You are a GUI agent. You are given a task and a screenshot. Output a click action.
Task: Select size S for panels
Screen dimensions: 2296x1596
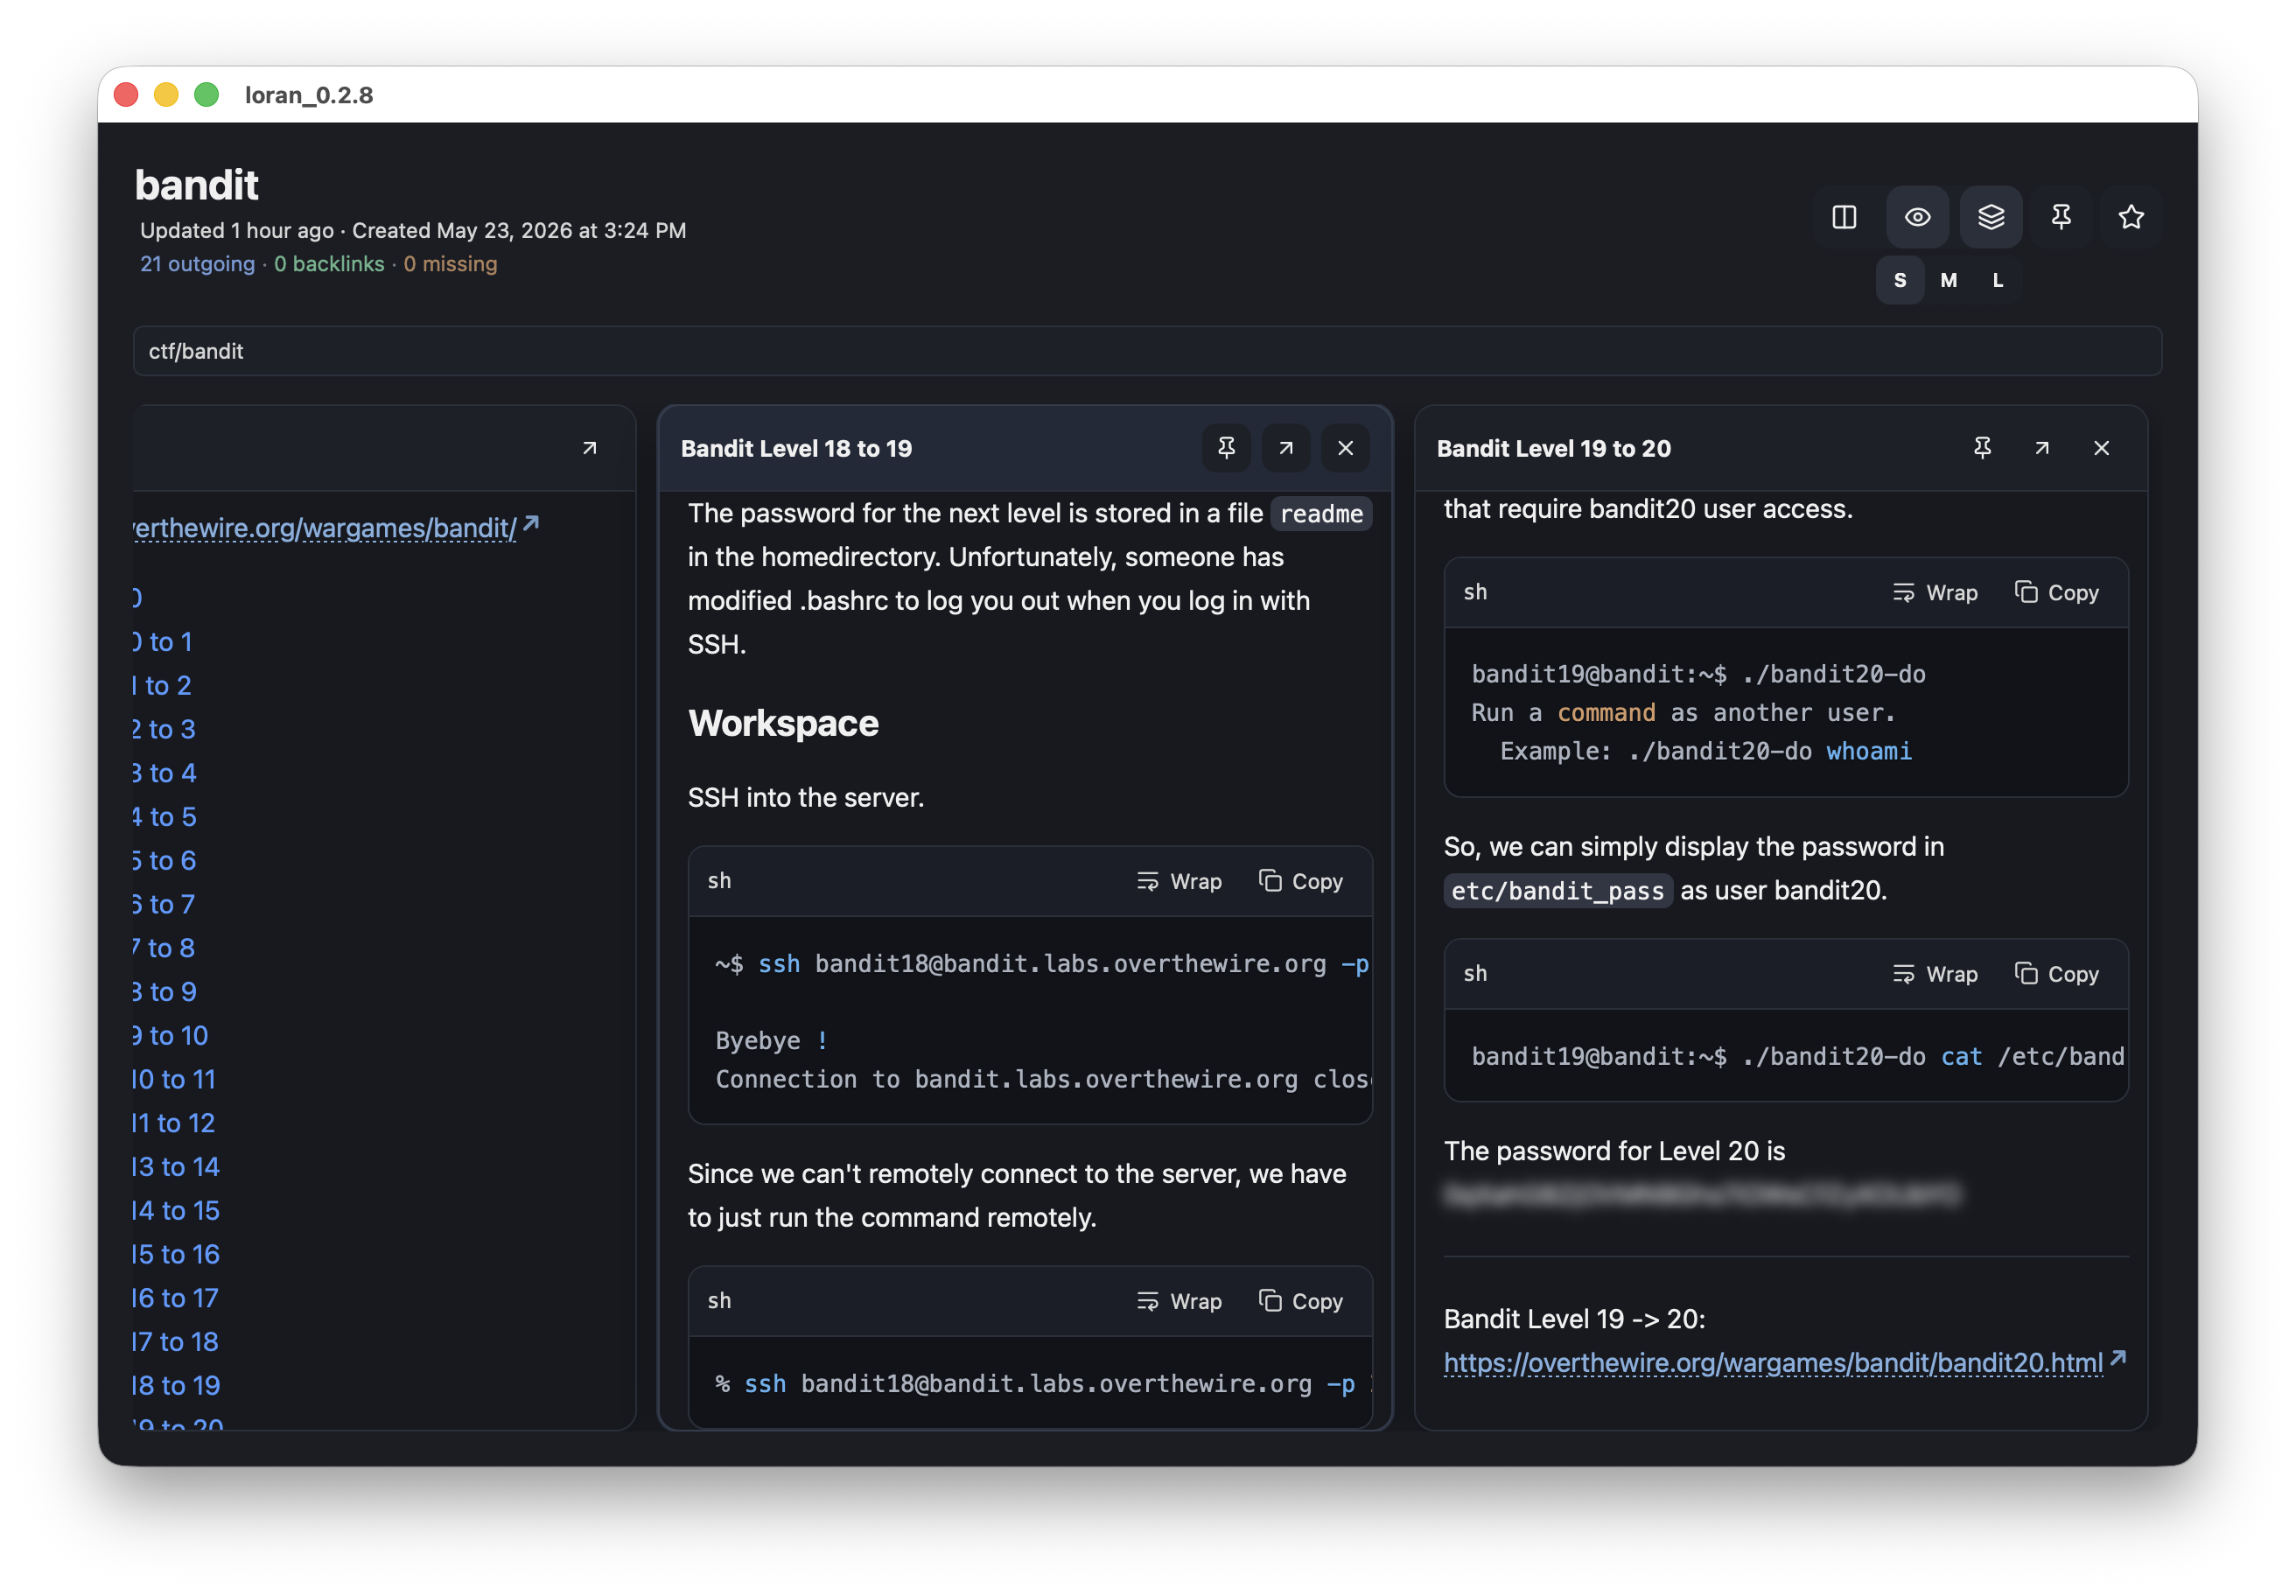(x=1900, y=281)
